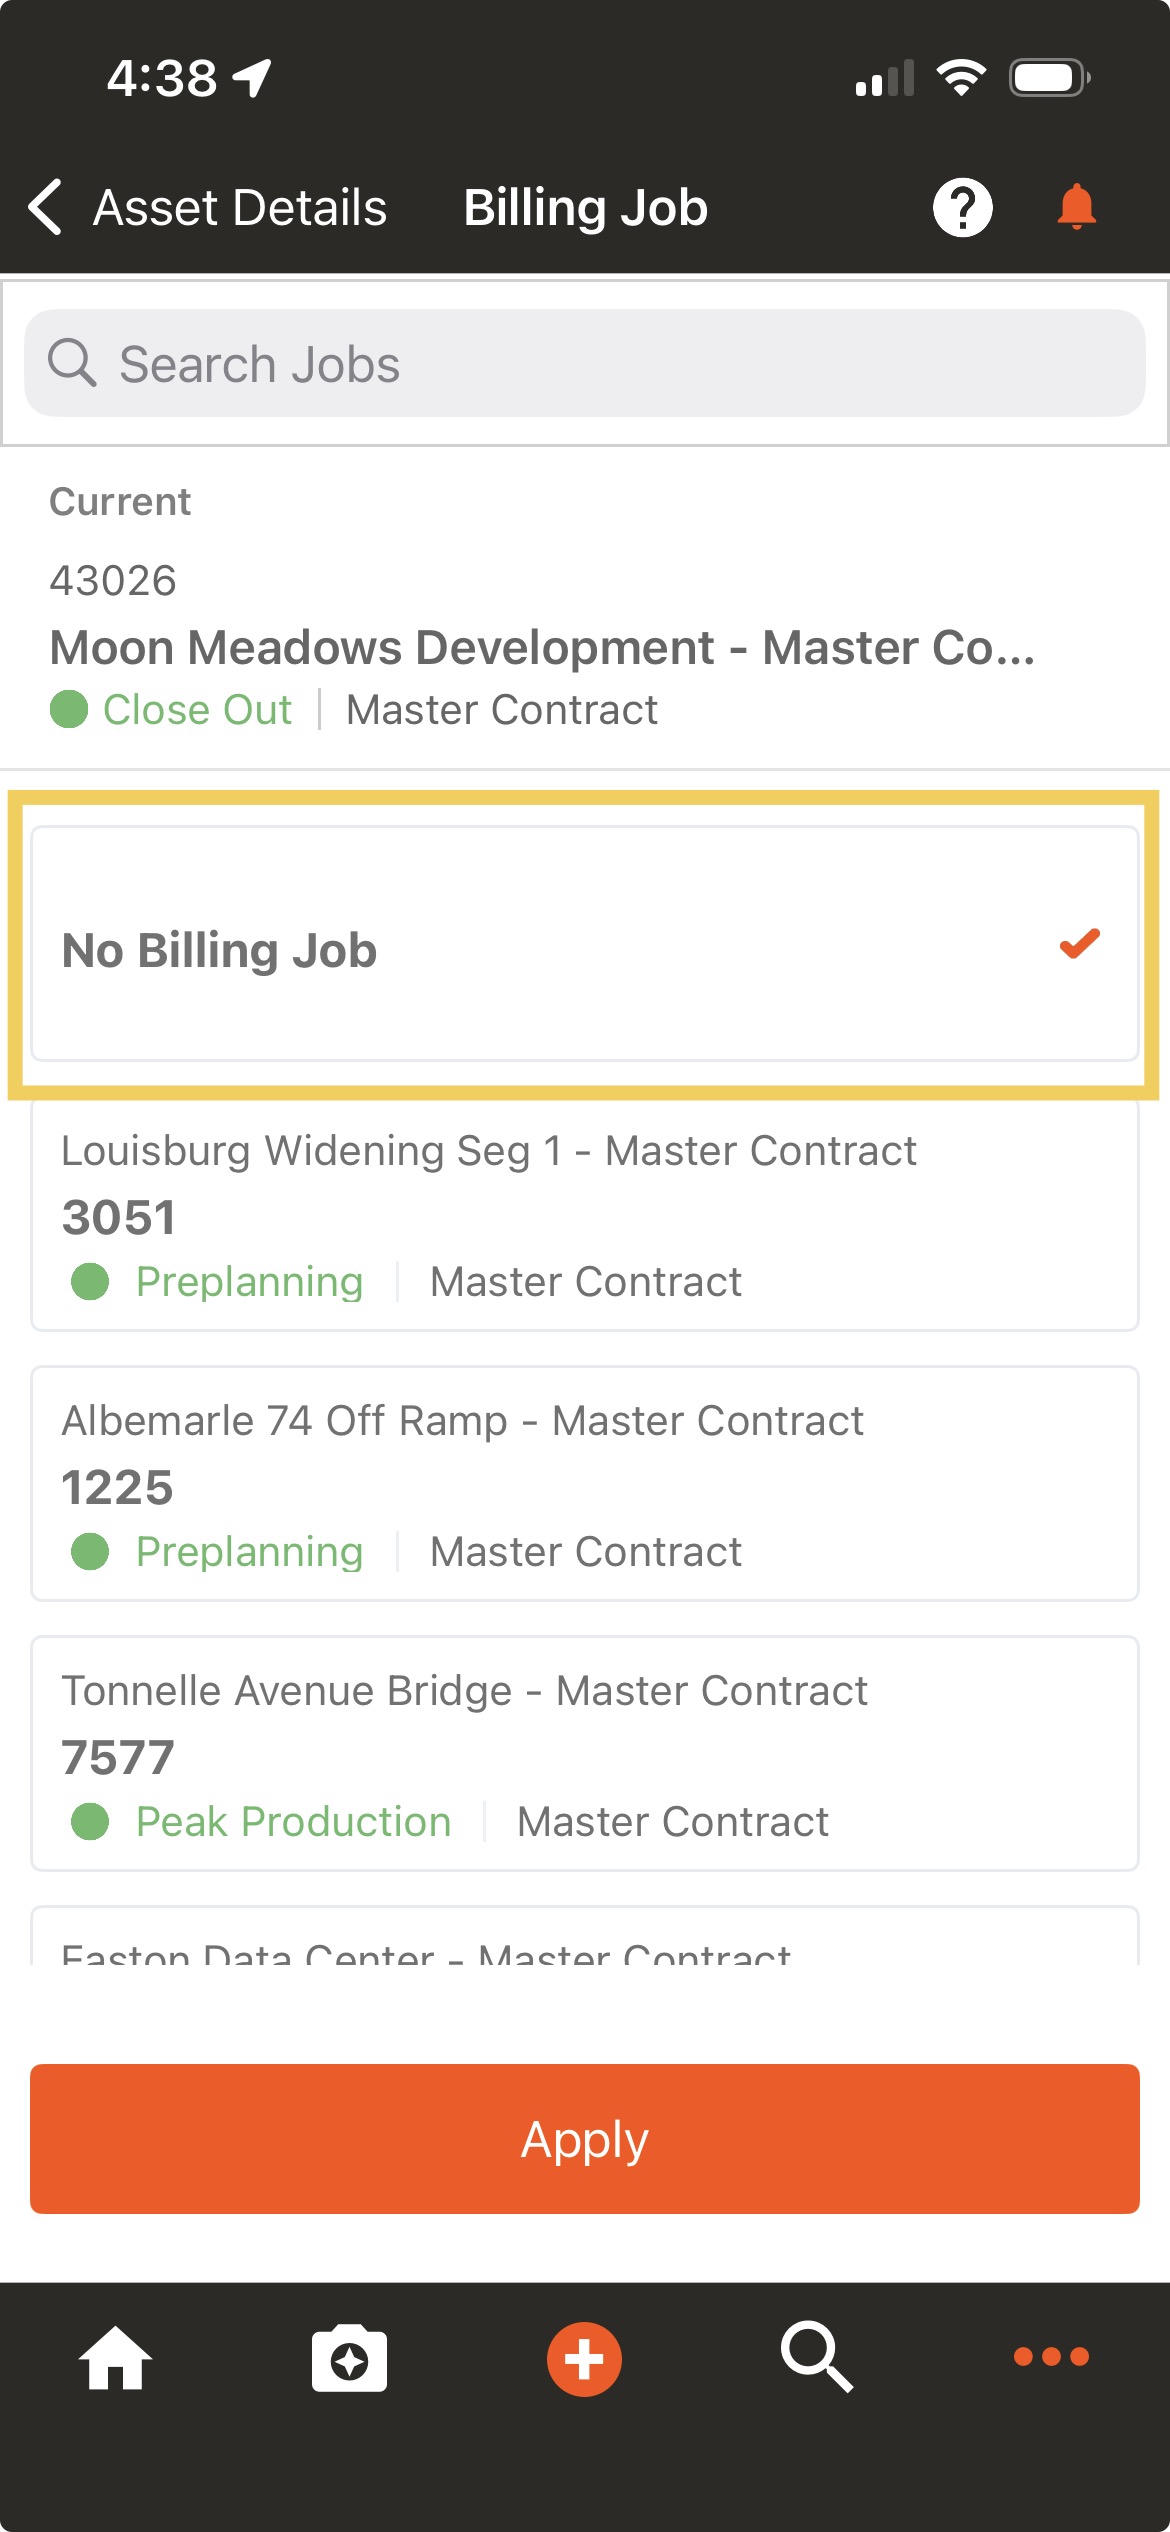1170x2532 pixels.
Task: Toggle the orange checkmark on No Billing Job
Action: [x=1080, y=943]
